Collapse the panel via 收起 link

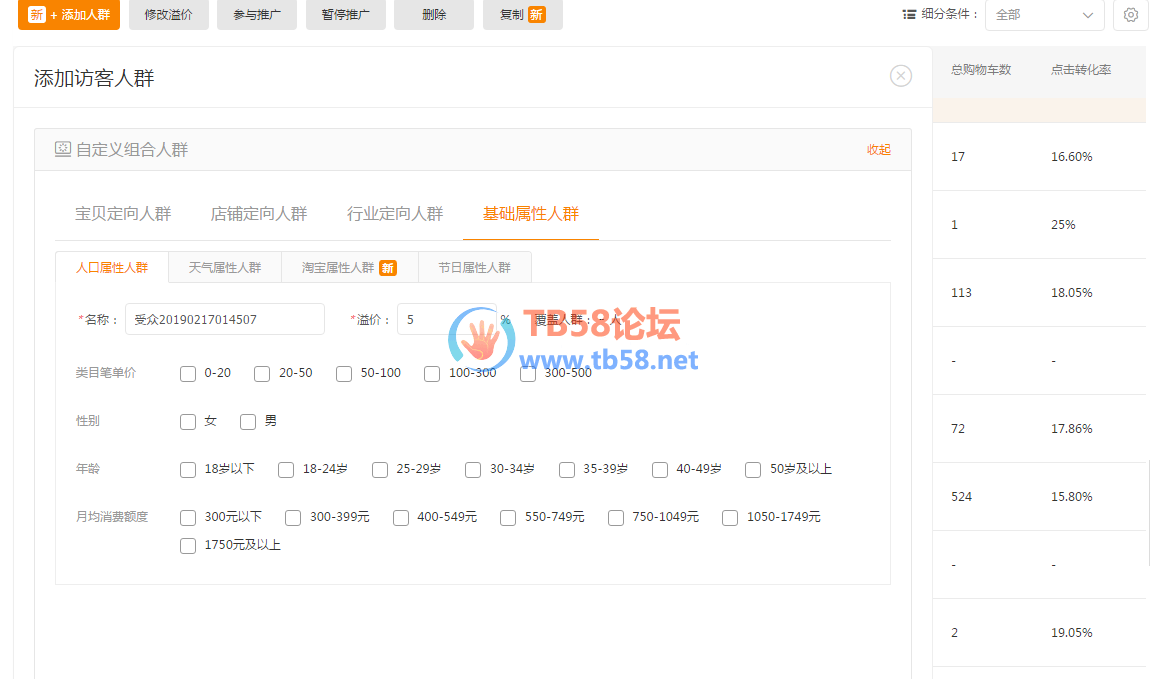click(x=878, y=150)
